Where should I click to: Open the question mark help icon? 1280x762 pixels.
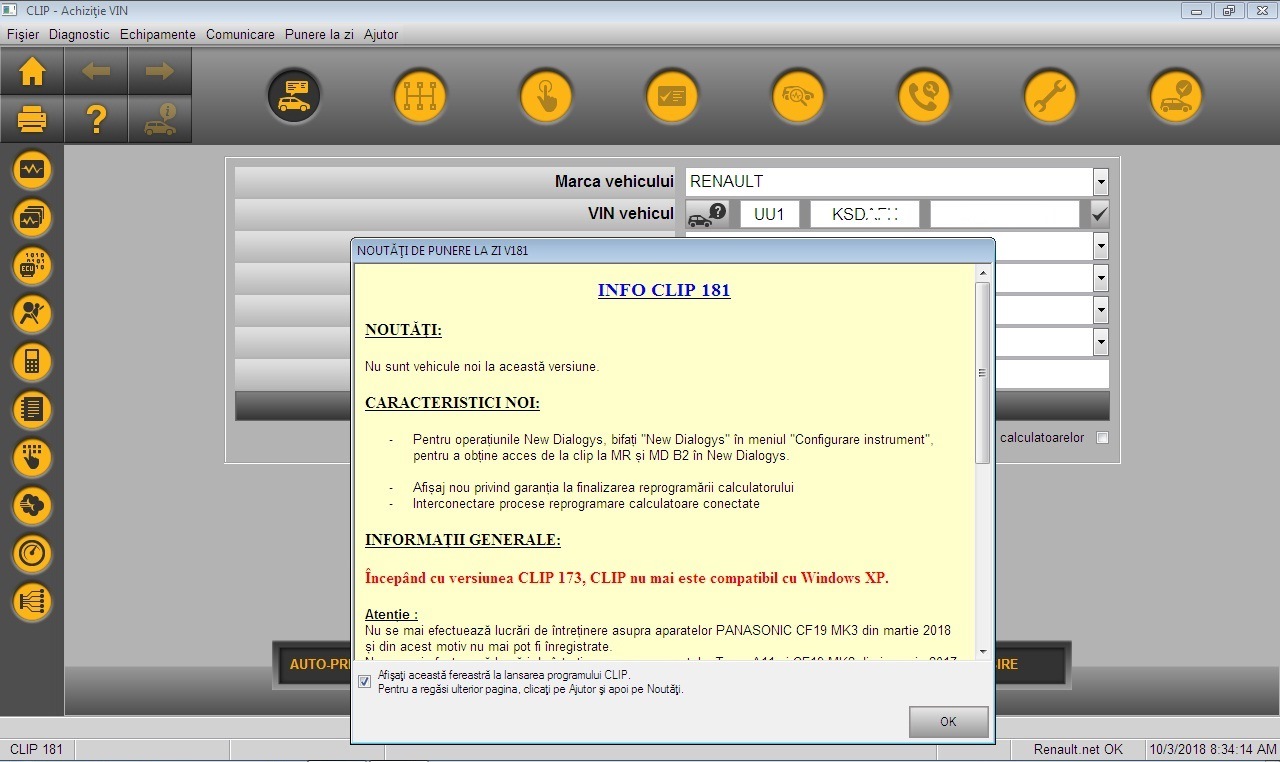point(96,119)
